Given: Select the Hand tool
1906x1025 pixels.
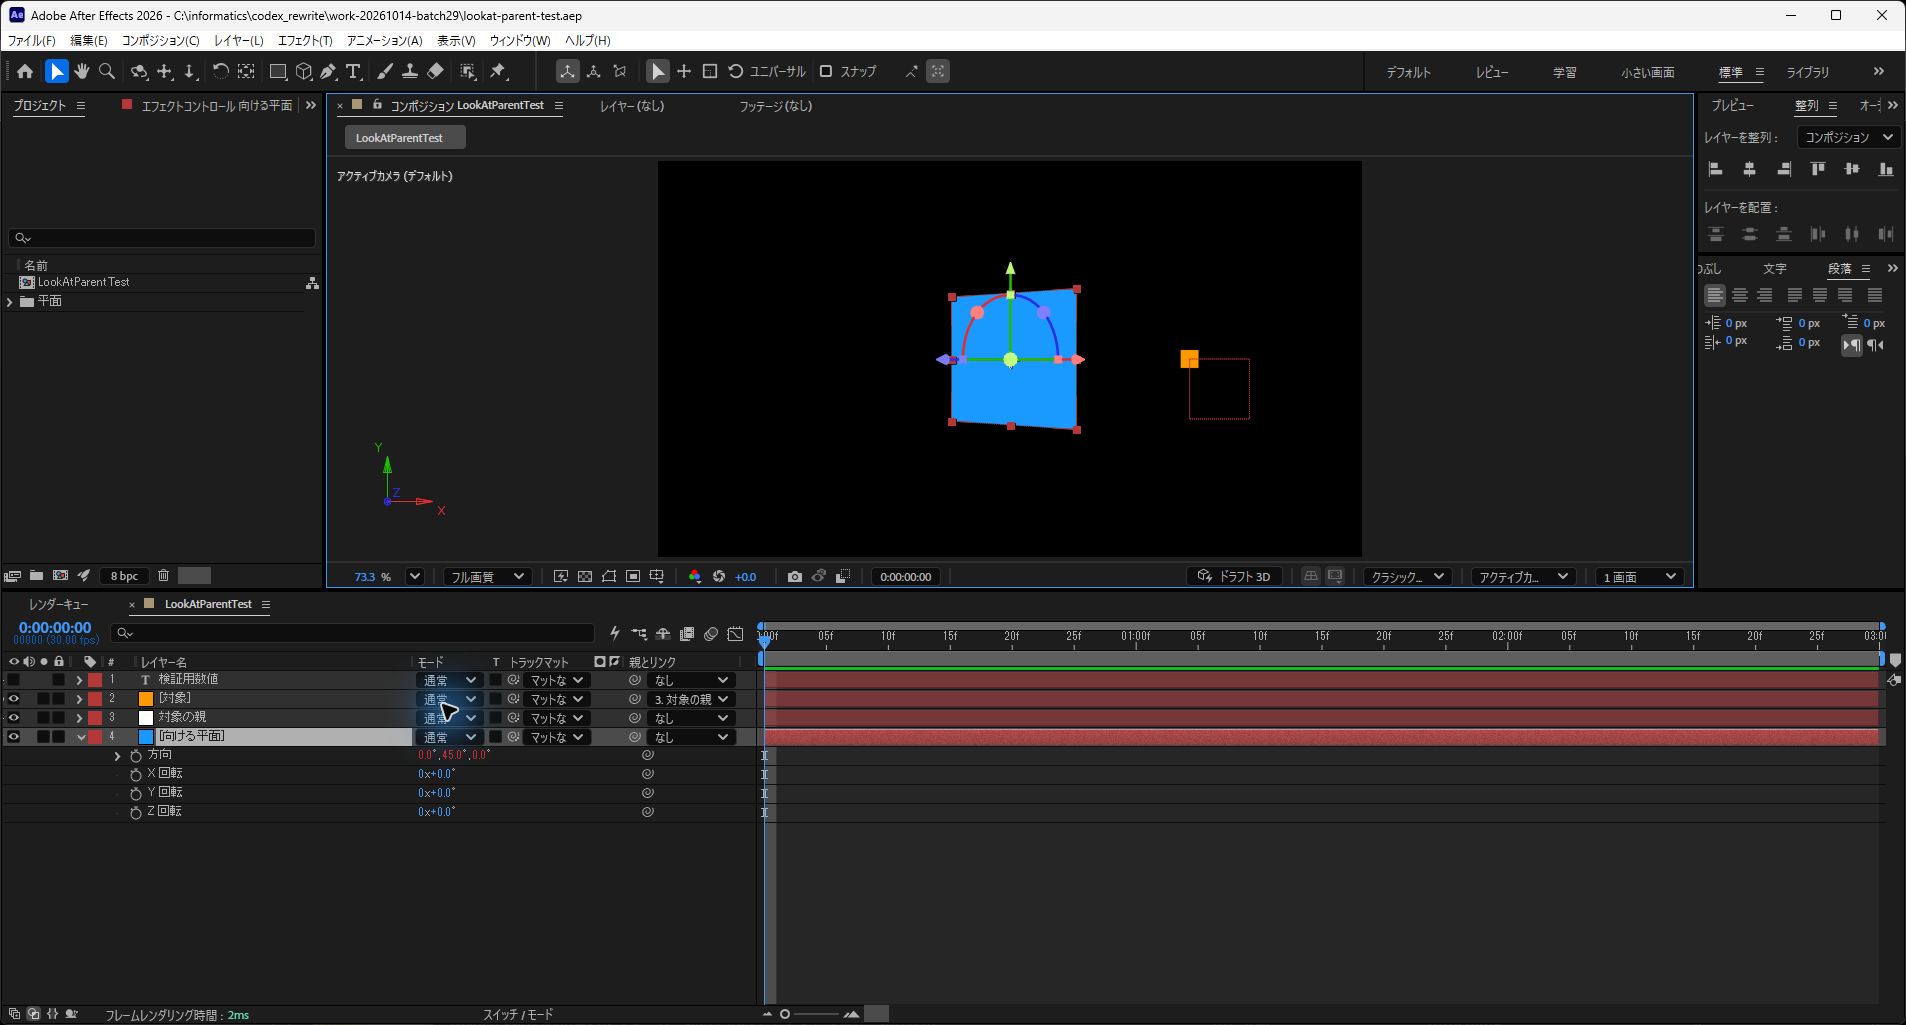Looking at the screenshot, I should pos(82,71).
